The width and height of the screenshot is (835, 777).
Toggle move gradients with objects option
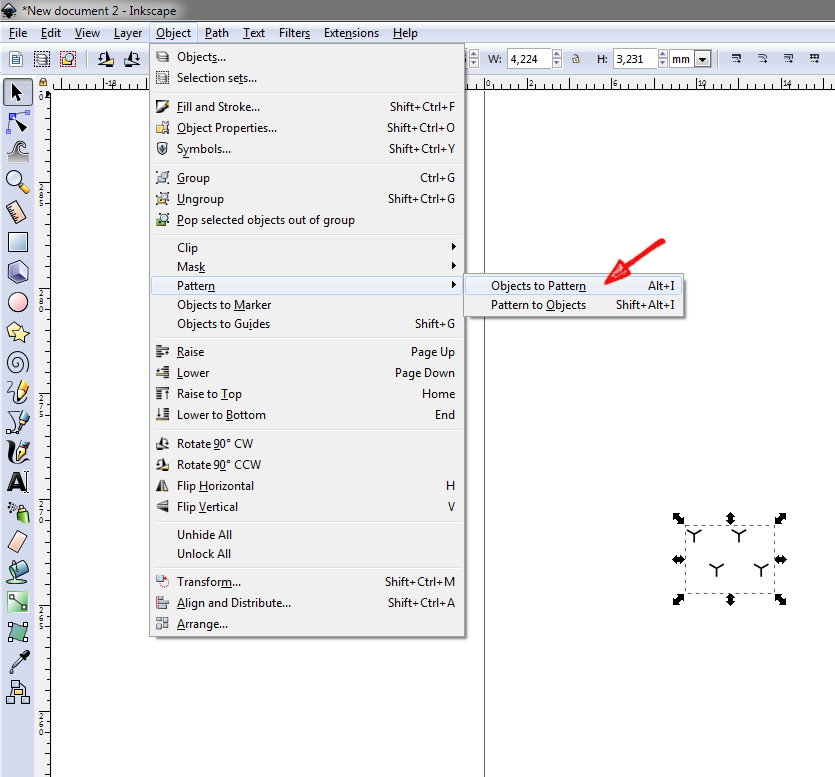click(789, 59)
